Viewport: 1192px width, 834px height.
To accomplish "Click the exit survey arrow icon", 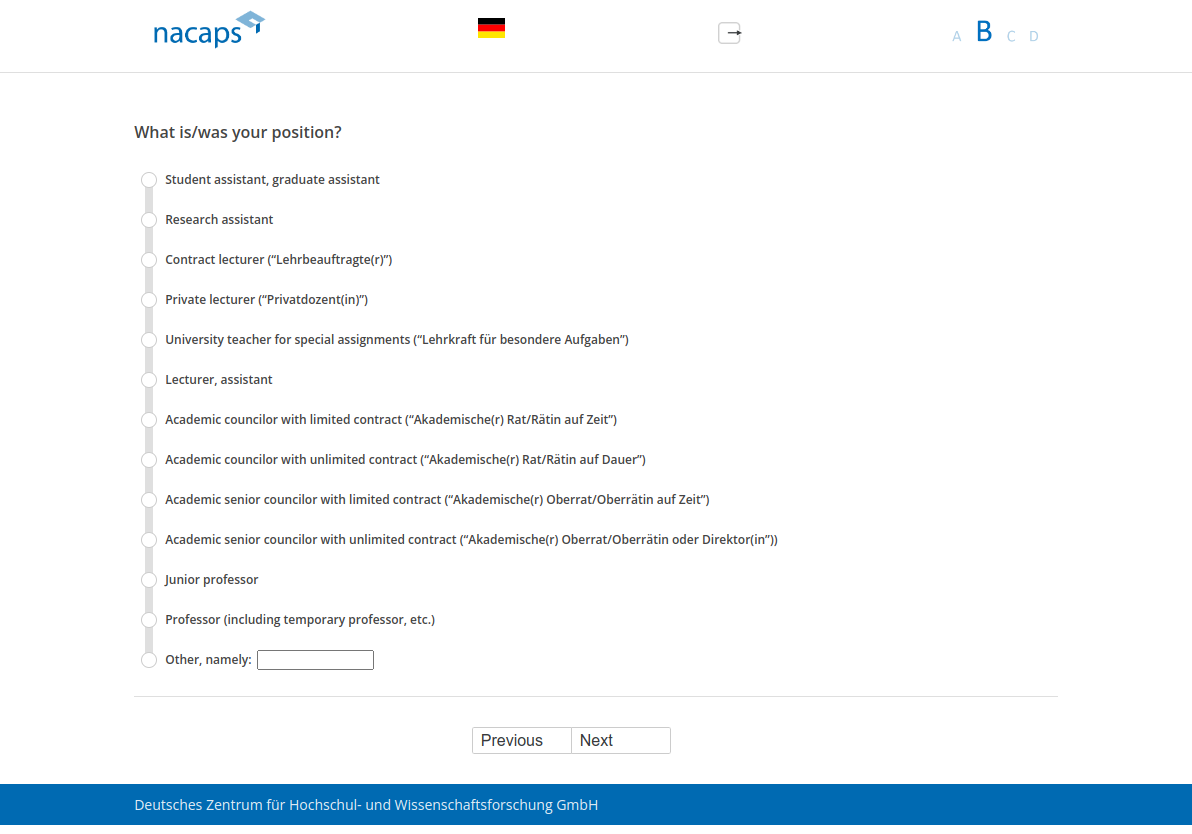I will click(730, 33).
